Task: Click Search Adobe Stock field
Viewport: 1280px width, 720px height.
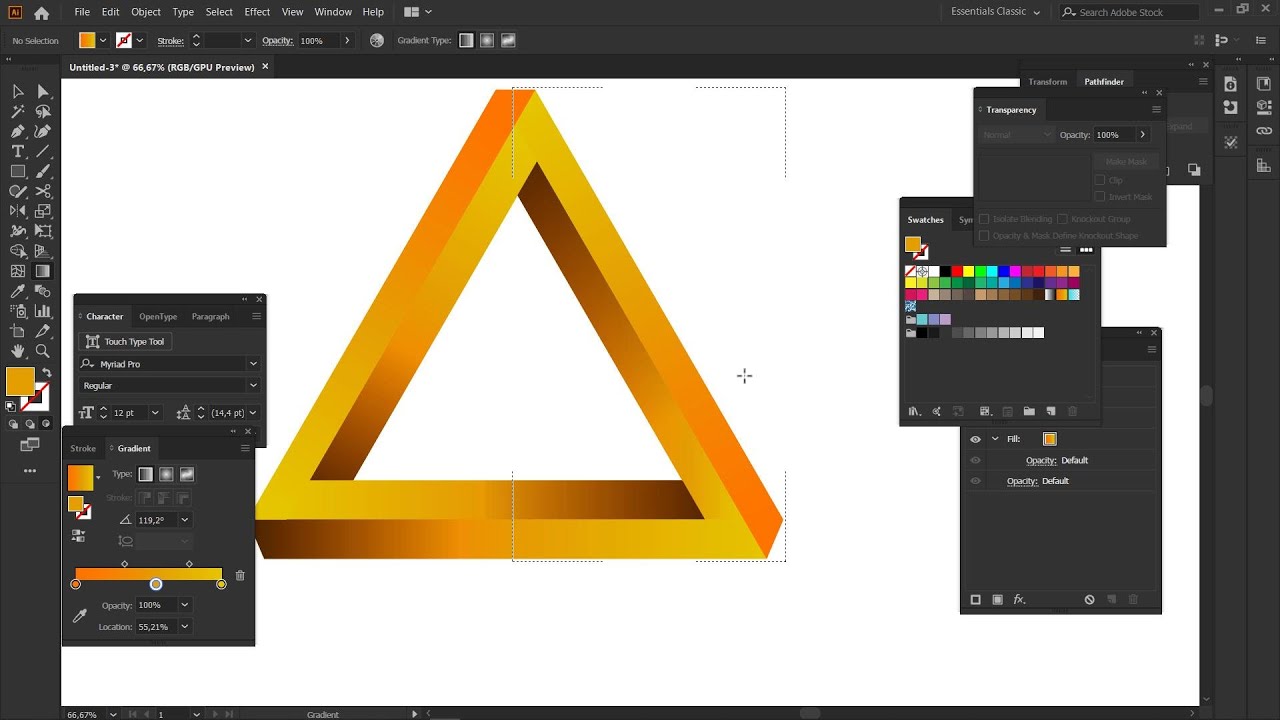Action: click(x=1129, y=12)
